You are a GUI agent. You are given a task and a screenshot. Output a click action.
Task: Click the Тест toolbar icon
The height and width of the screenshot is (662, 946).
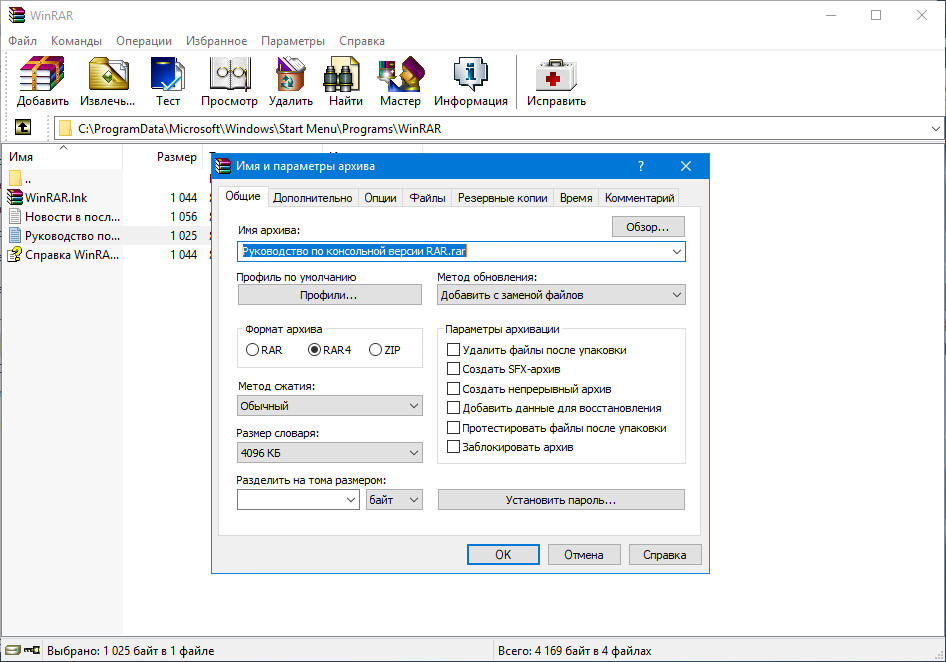pos(168,76)
